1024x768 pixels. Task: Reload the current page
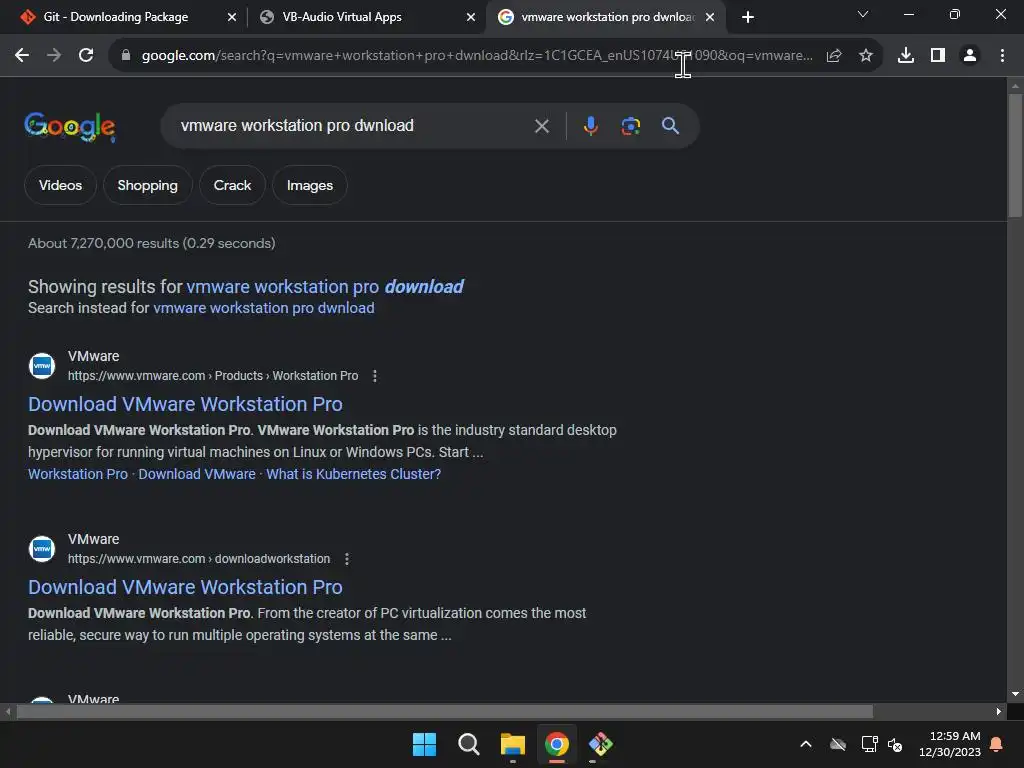pos(86,56)
